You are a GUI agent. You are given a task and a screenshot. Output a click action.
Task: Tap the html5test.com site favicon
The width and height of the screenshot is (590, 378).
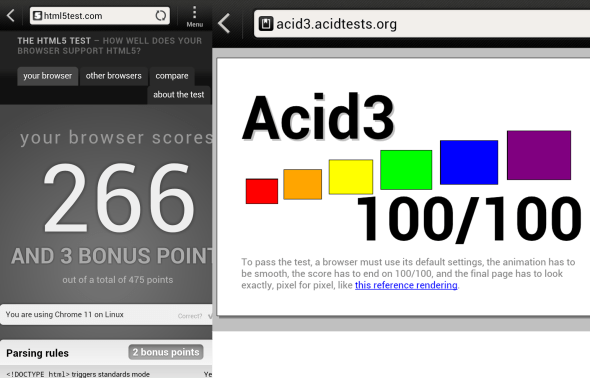pyautogui.click(x=37, y=16)
